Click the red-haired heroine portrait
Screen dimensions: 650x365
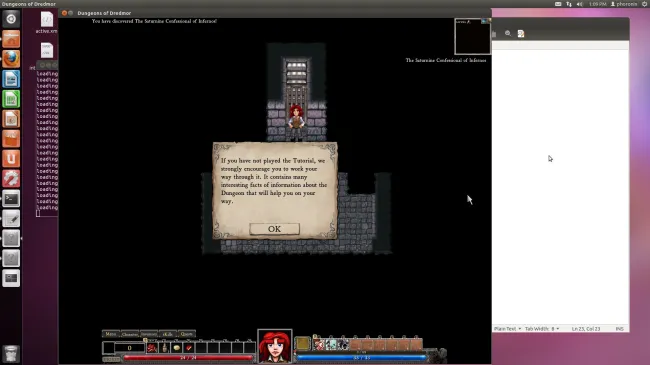[274, 346]
